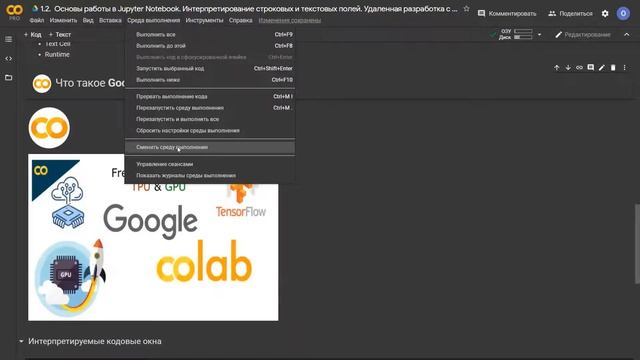This screenshot has height=360, width=640.
Task: Open the Справка menu
Action: pos(240,20)
